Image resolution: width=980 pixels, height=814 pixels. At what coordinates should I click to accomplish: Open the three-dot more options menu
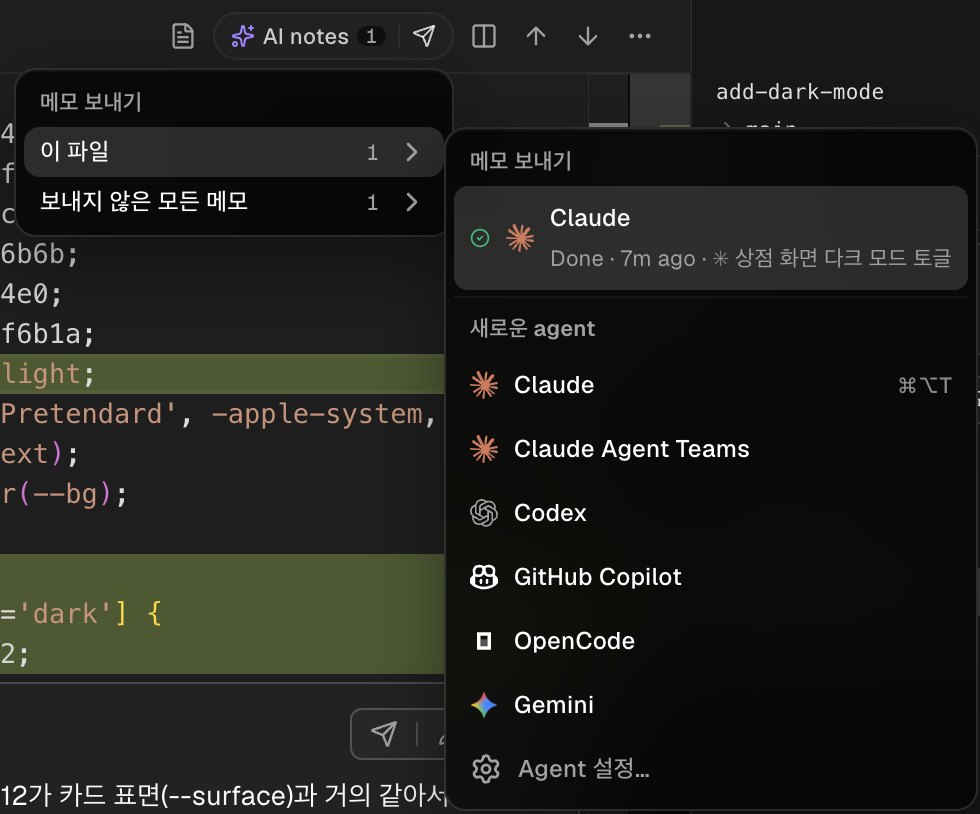pos(640,36)
